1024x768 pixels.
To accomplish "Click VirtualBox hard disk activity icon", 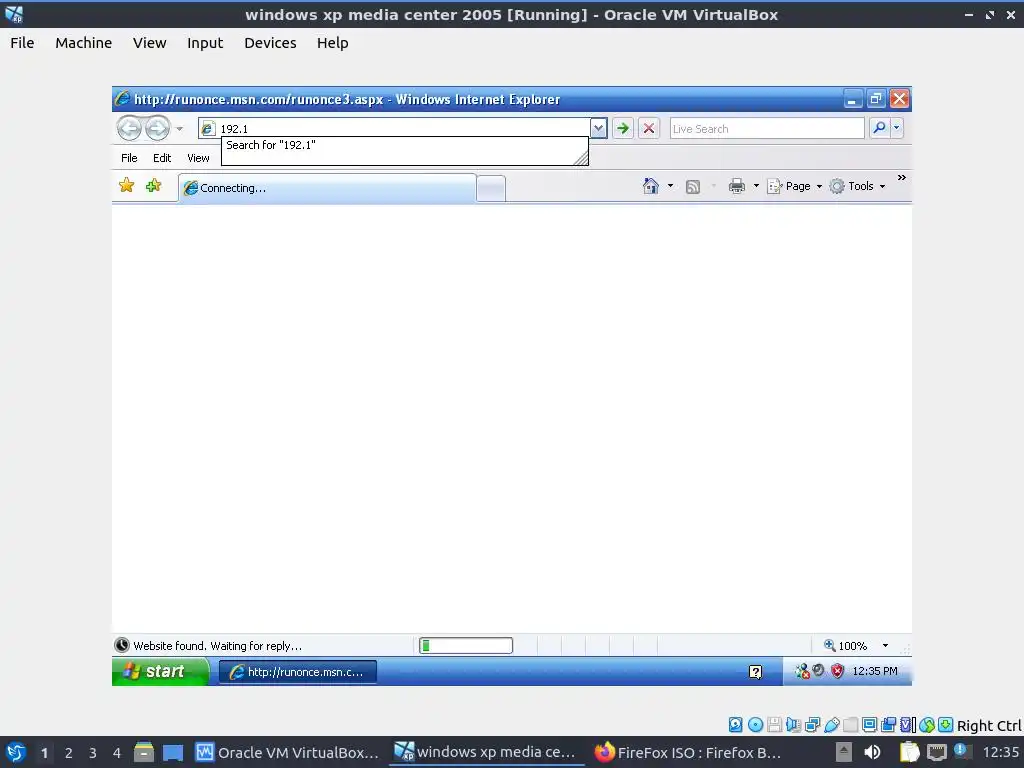I will pyautogui.click(x=735, y=725).
